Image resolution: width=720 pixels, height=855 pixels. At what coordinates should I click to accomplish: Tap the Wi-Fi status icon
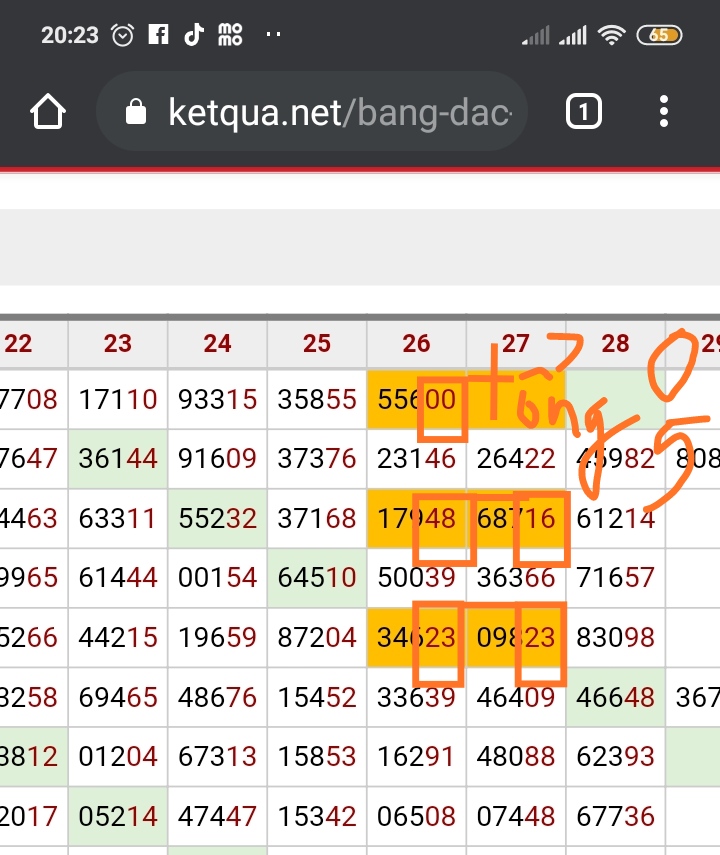tap(611, 36)
